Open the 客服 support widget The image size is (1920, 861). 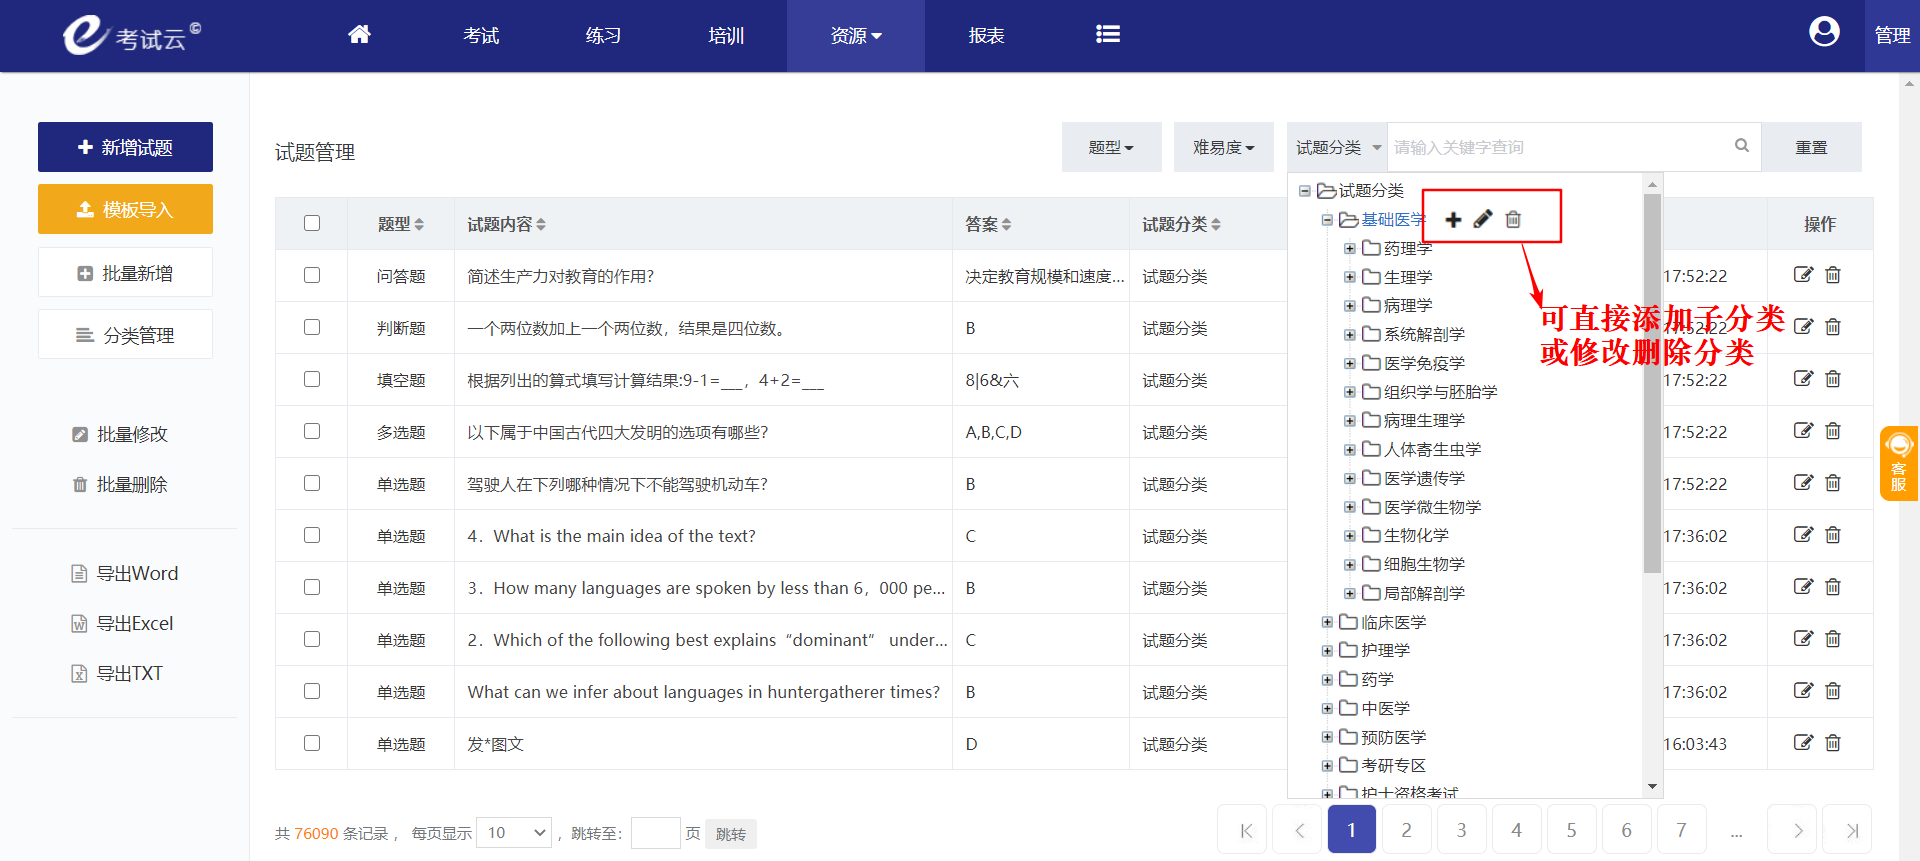(1898, 463)
